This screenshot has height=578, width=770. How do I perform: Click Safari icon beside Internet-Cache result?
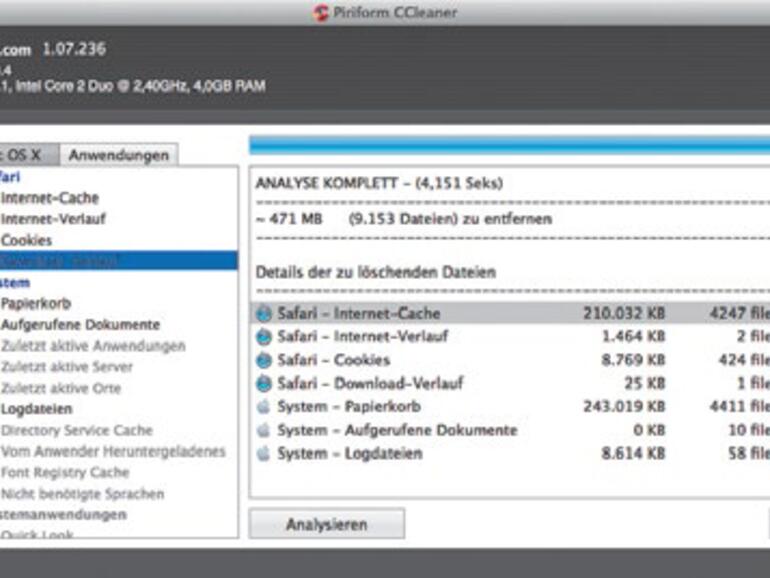click(264, 313)
